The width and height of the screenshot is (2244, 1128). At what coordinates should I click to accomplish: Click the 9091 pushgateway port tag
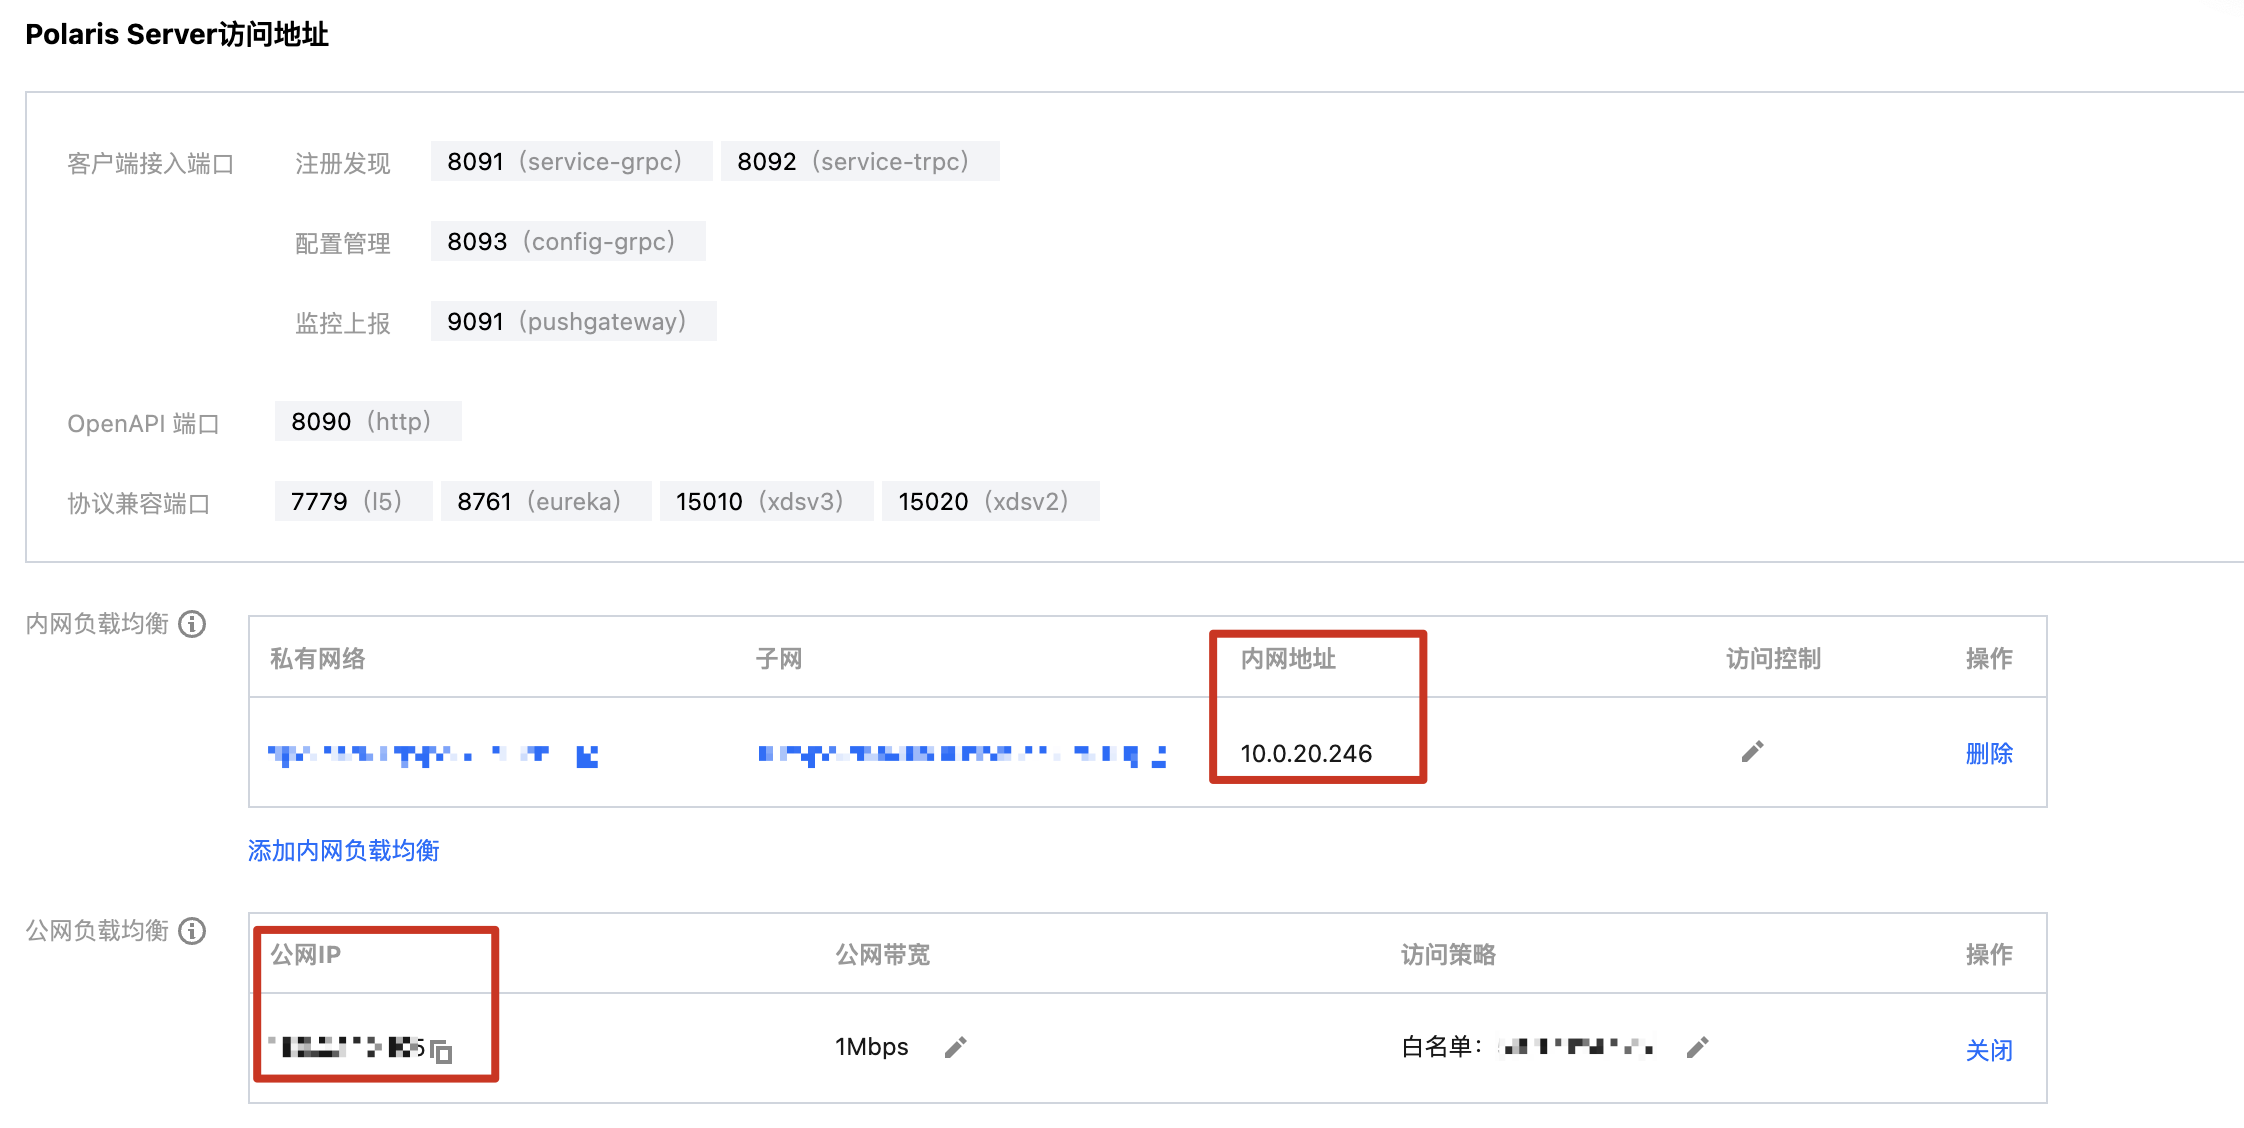point(573,322)
